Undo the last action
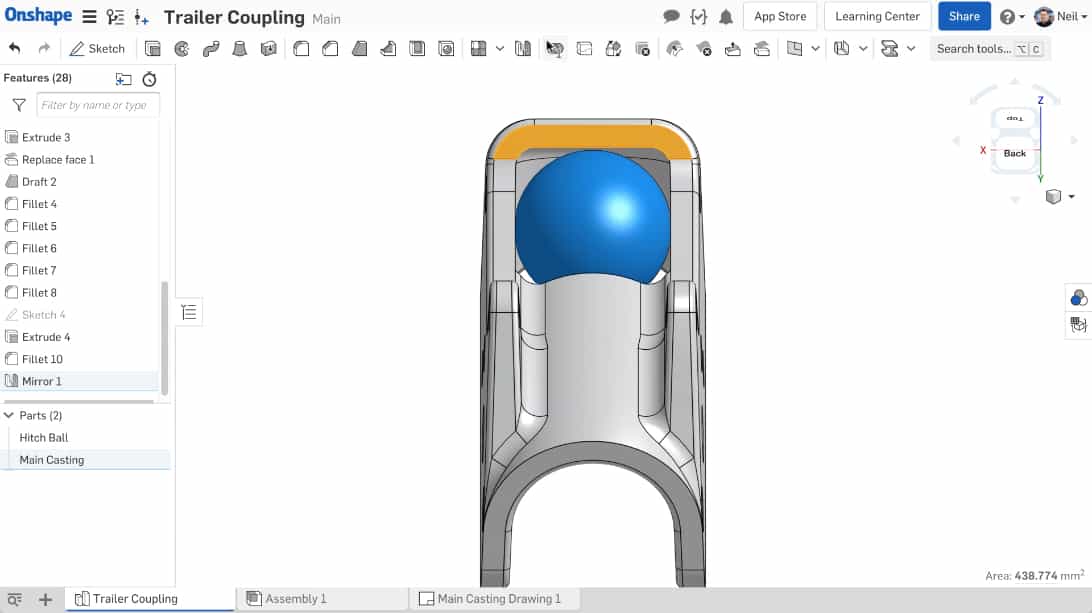This screenshot has height=613, width=1092. [x=15, y=48]
